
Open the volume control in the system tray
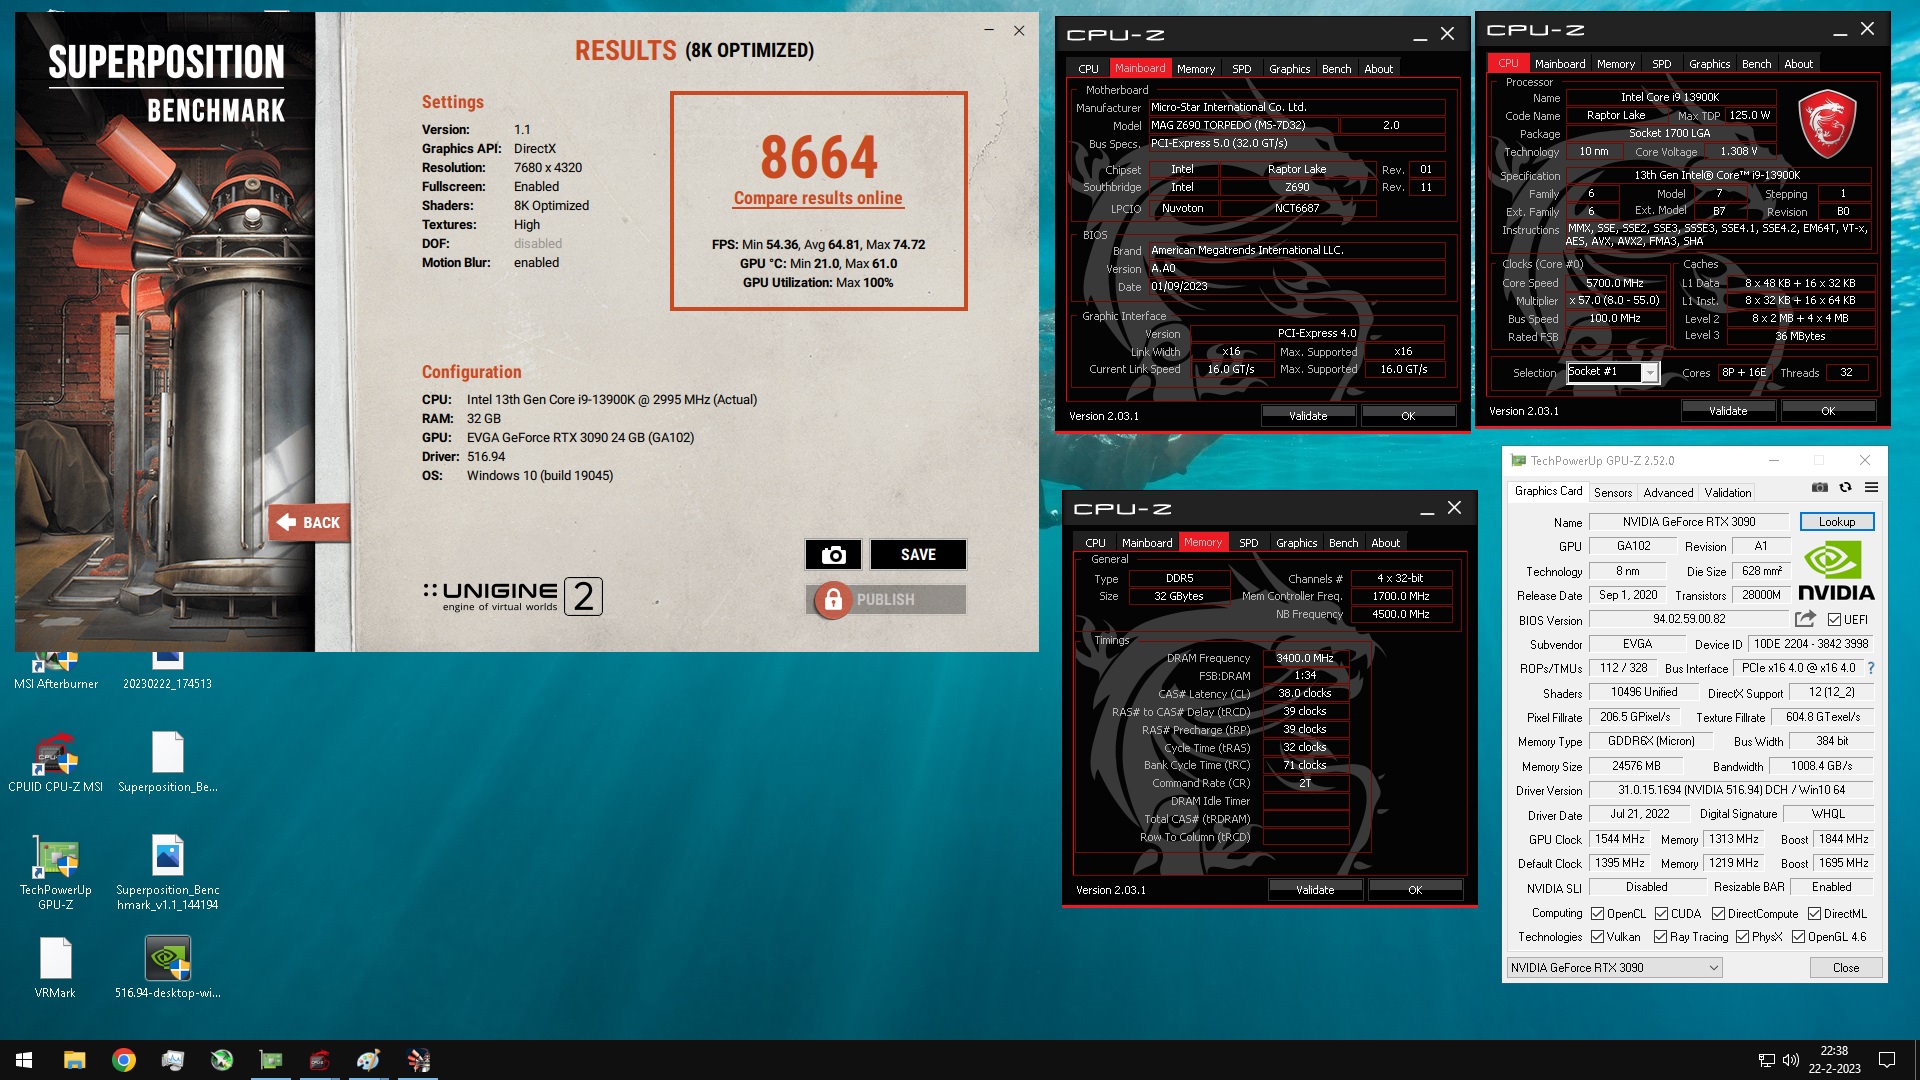1790,1060
